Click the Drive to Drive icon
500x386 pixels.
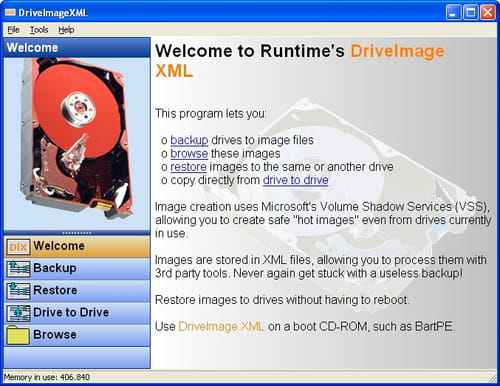coord(18,313)
